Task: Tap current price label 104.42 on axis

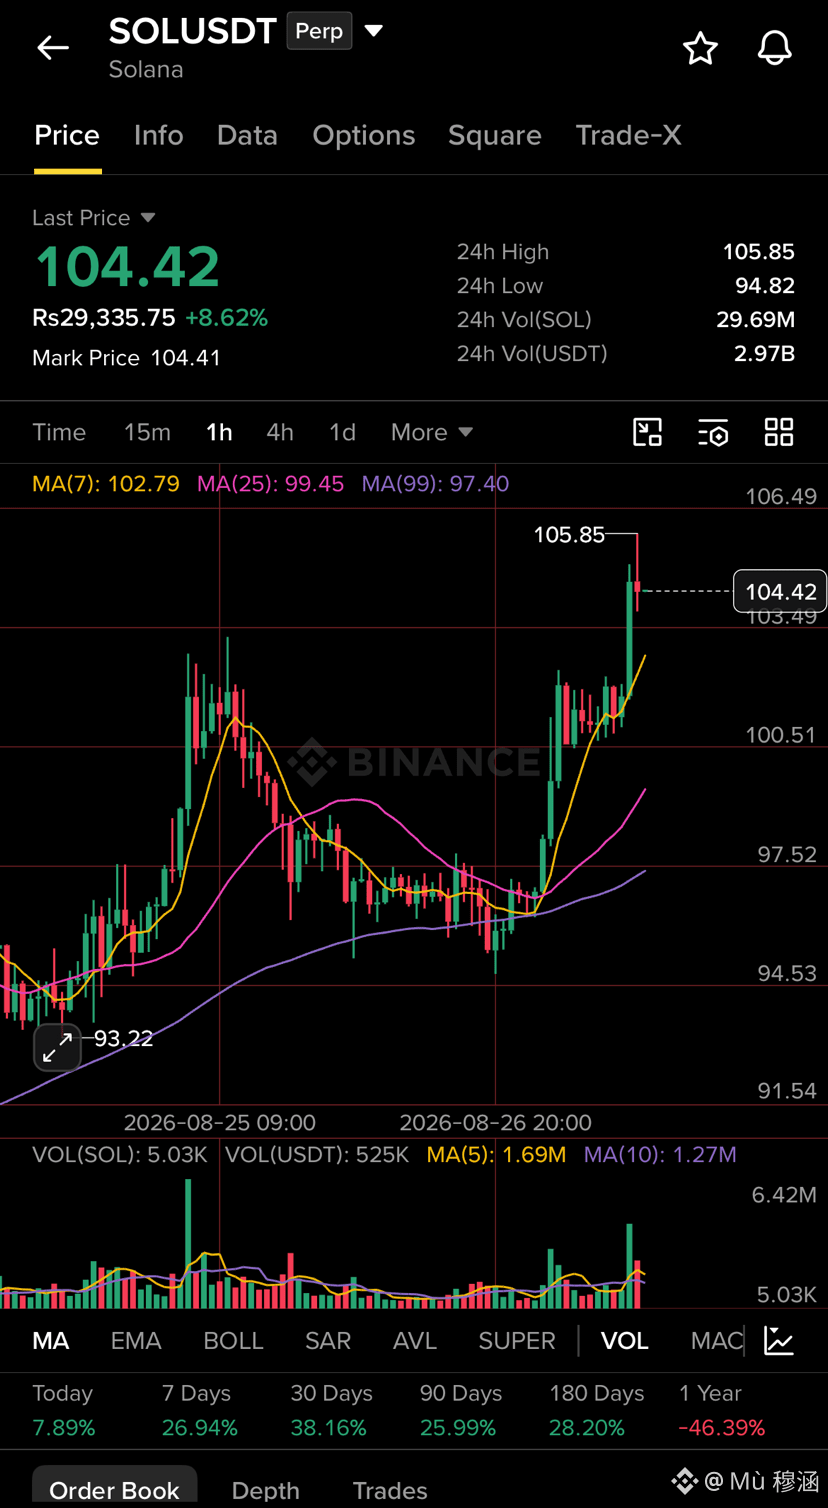Action: (780, 591)
